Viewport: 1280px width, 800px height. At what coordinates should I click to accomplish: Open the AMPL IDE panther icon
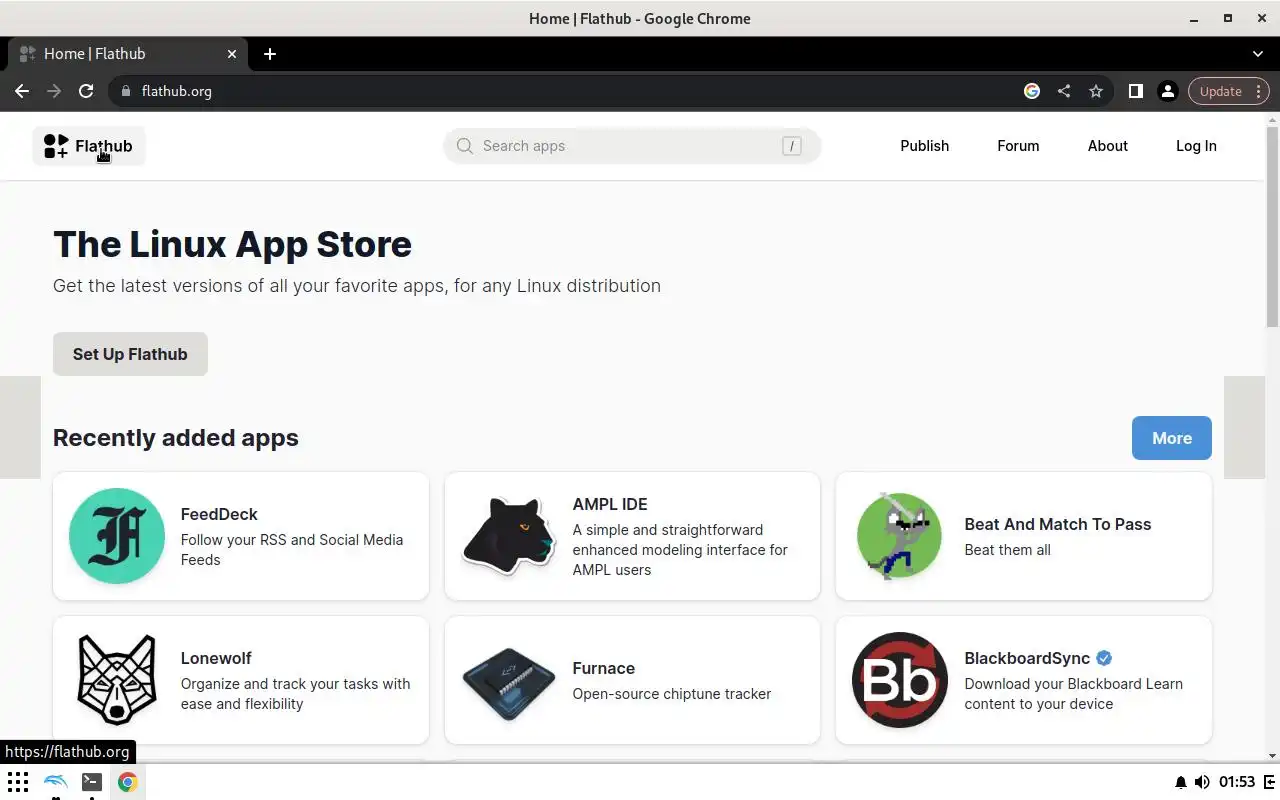pos(509,536)
